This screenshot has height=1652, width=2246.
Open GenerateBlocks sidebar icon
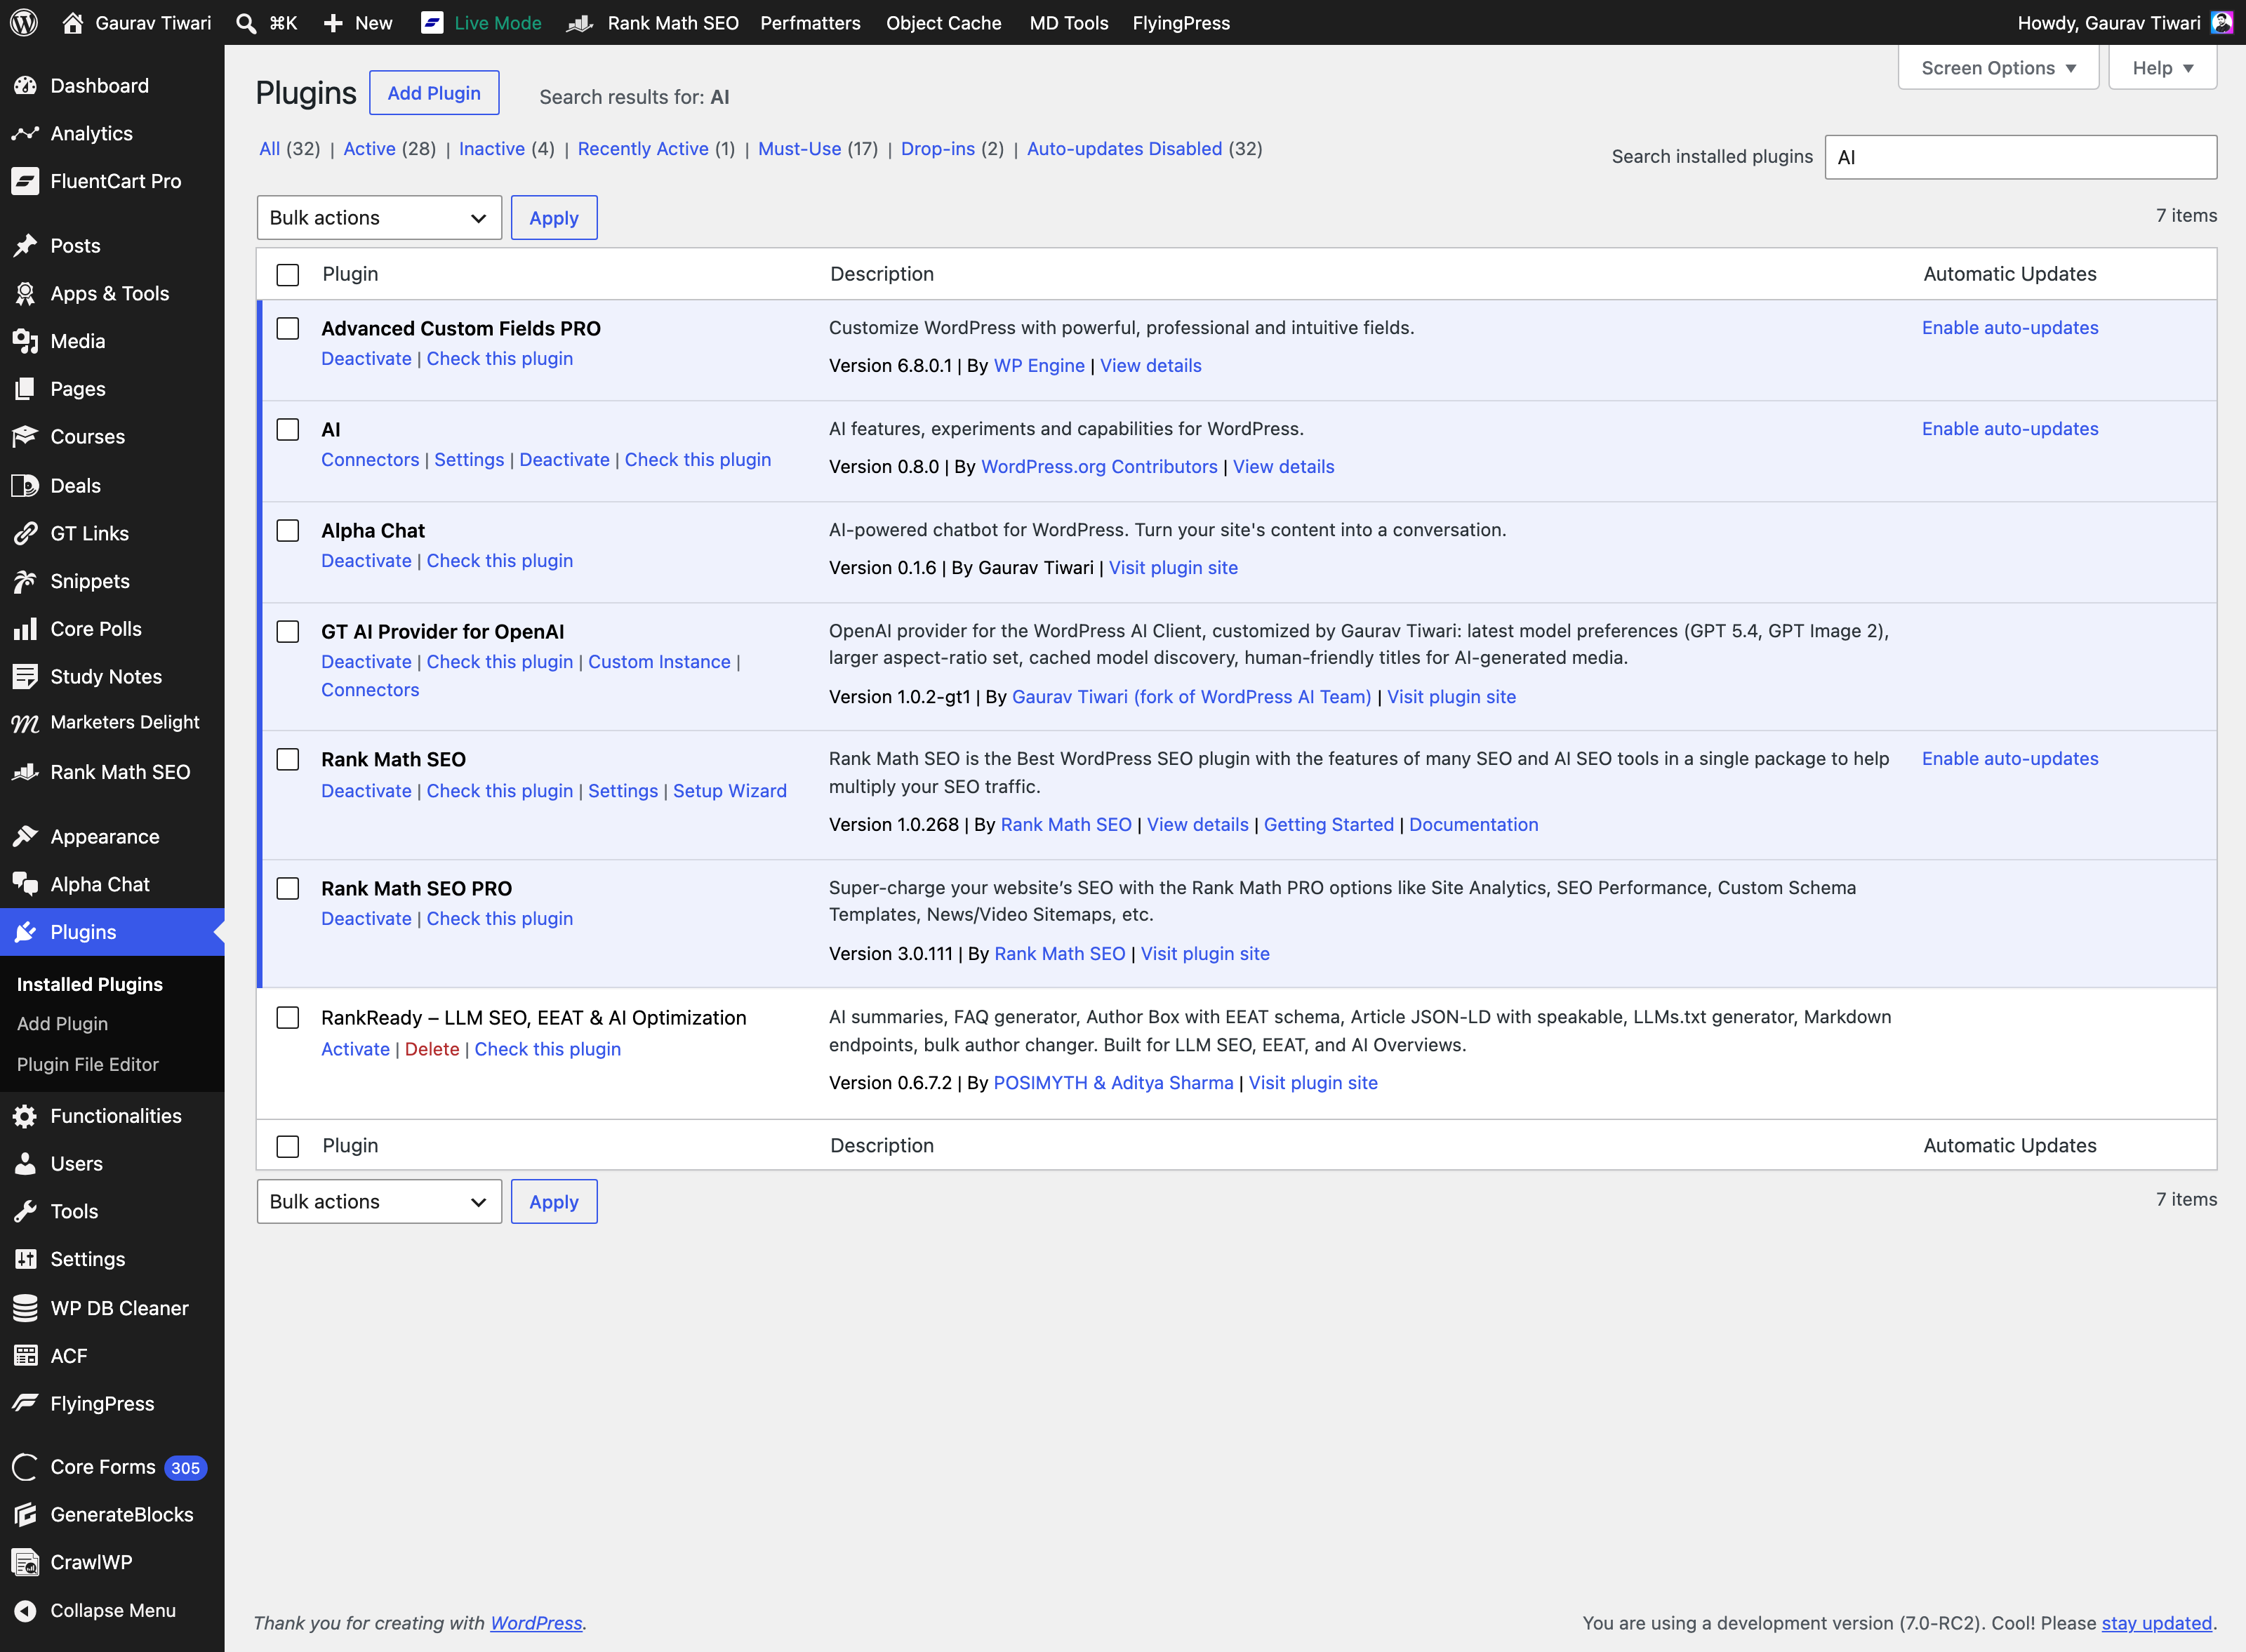click(x=25, y=1514)
